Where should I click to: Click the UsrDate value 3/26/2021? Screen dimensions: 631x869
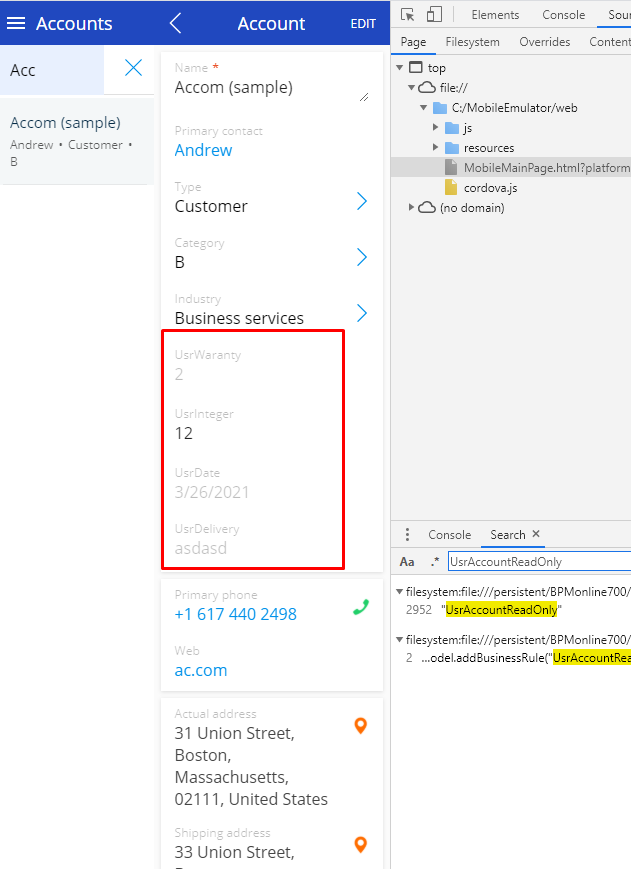click(x=212, y=492)
